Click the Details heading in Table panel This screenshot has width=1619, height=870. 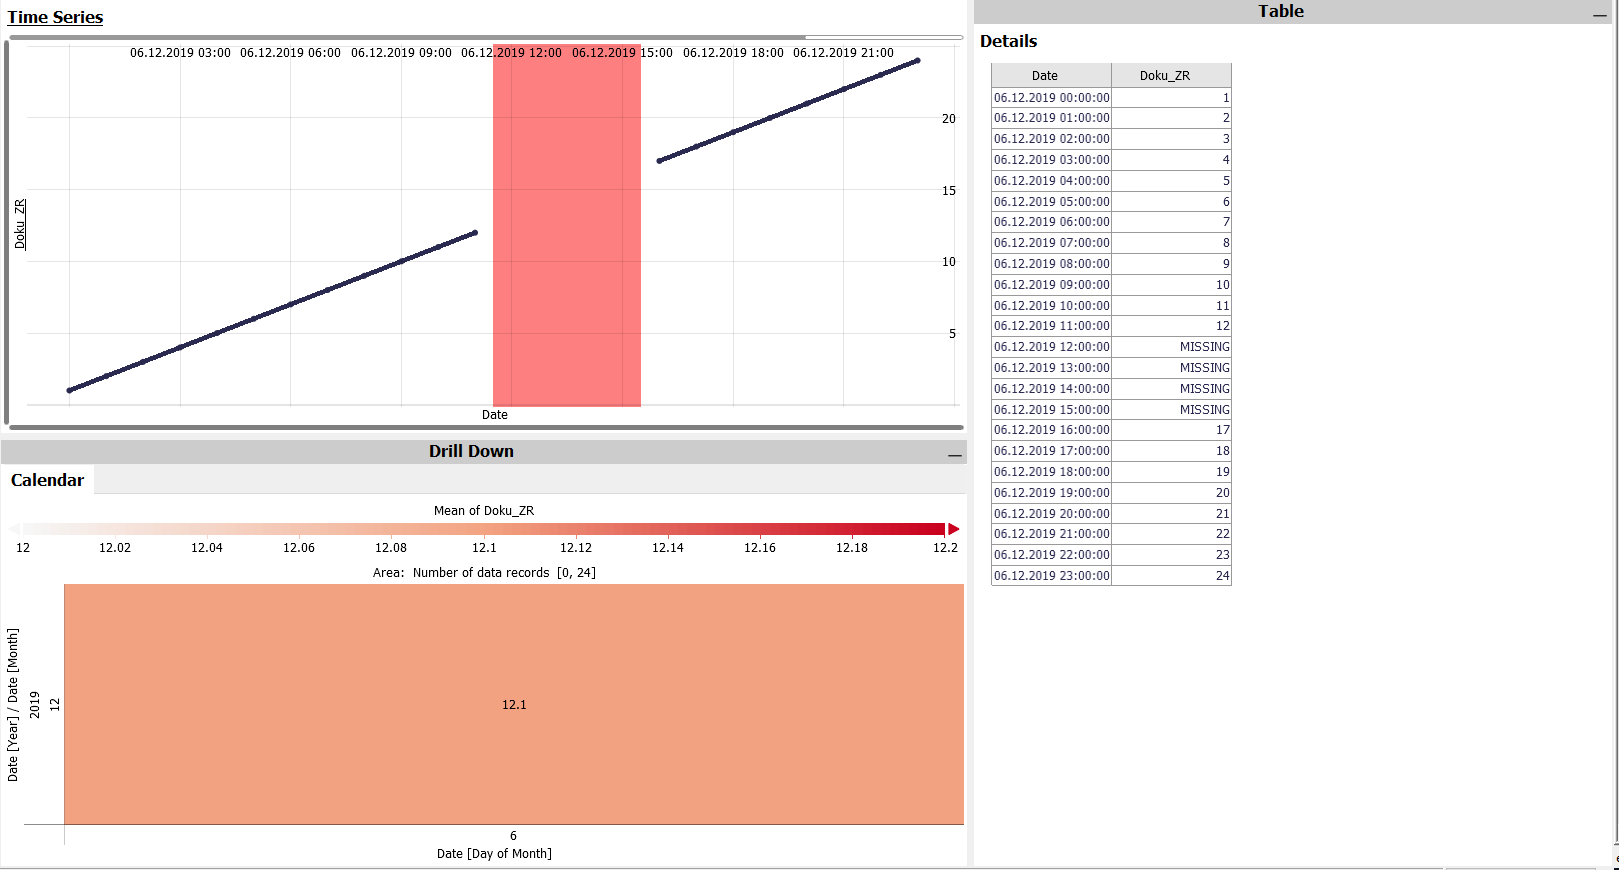(x=1008, y=41)
